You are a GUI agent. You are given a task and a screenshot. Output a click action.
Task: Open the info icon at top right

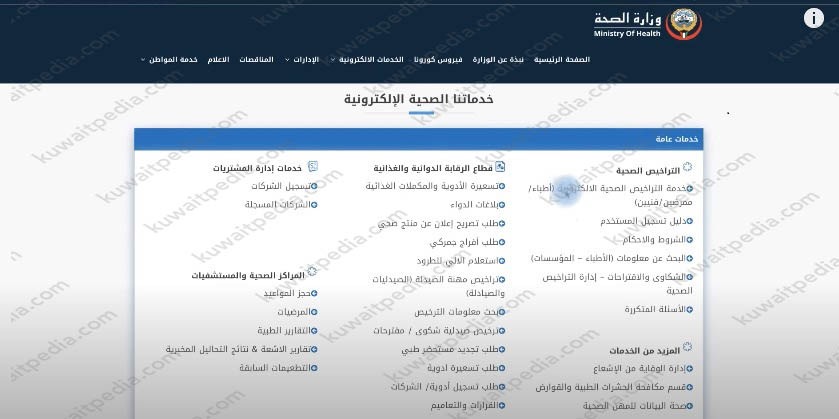(813, 19)
